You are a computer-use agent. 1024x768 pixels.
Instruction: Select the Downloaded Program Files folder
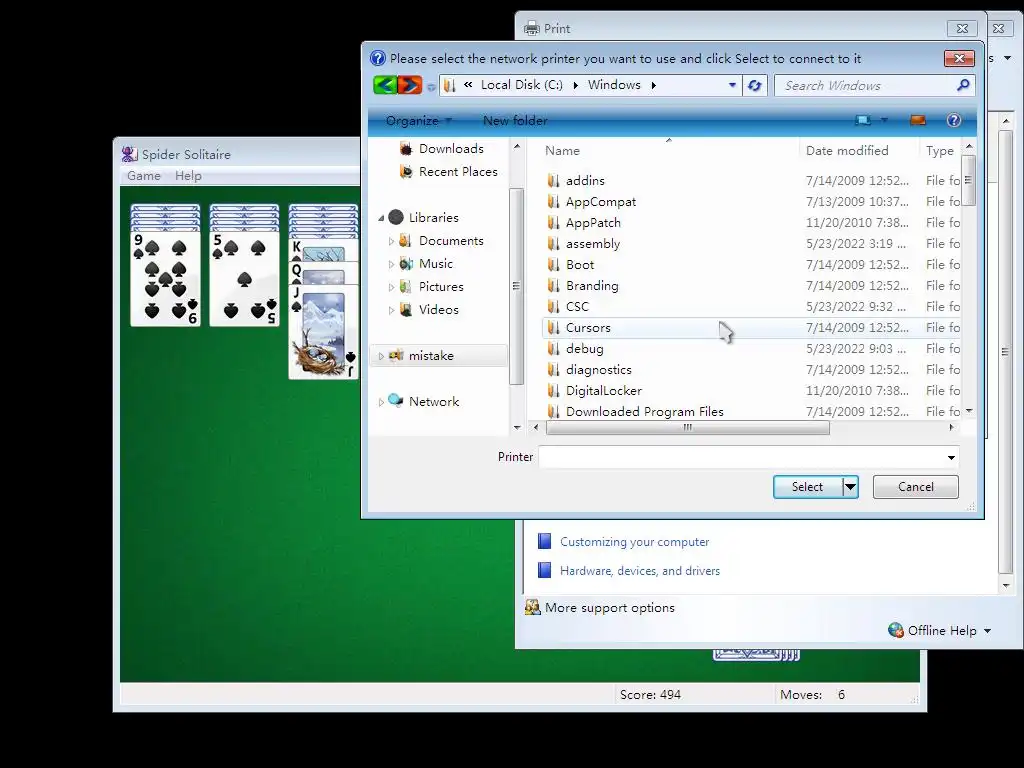coord(645,411)
